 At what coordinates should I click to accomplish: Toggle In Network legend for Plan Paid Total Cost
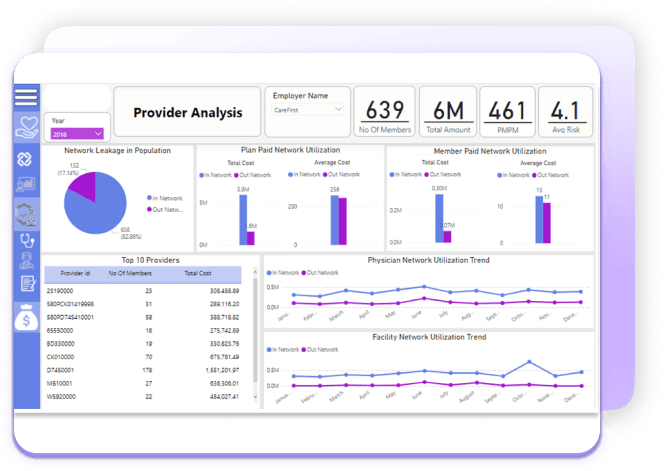coord(215,175)
